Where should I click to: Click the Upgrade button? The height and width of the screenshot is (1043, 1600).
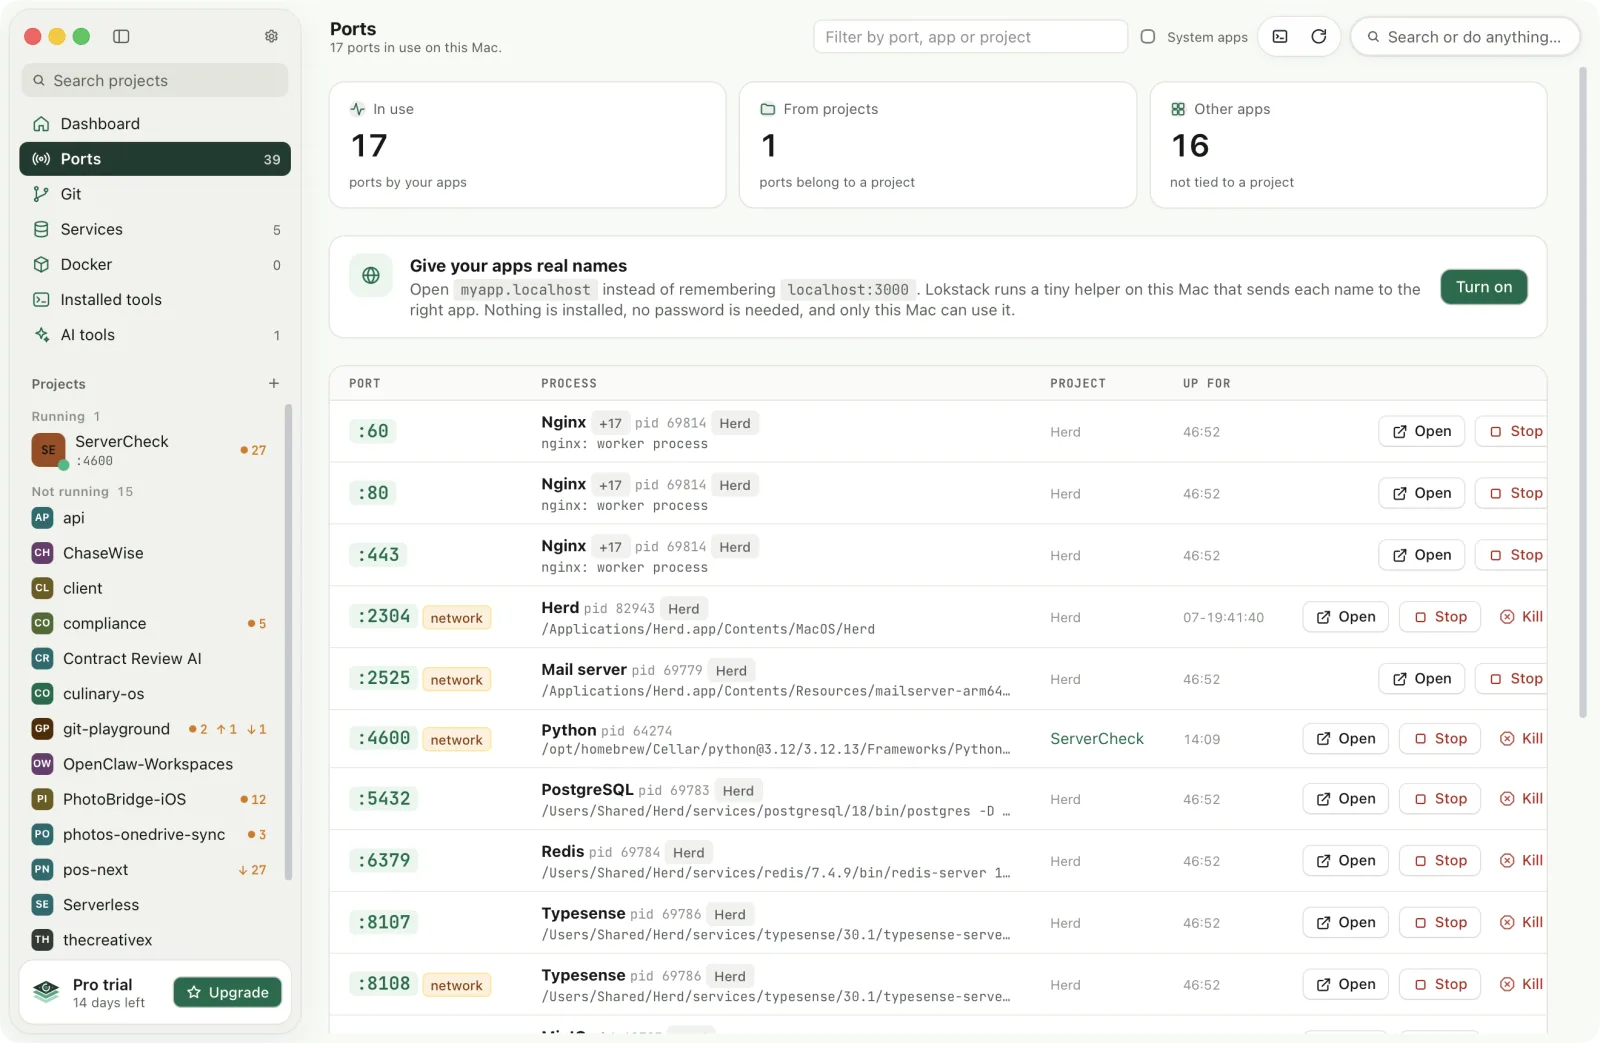click(x=228, y=992)
